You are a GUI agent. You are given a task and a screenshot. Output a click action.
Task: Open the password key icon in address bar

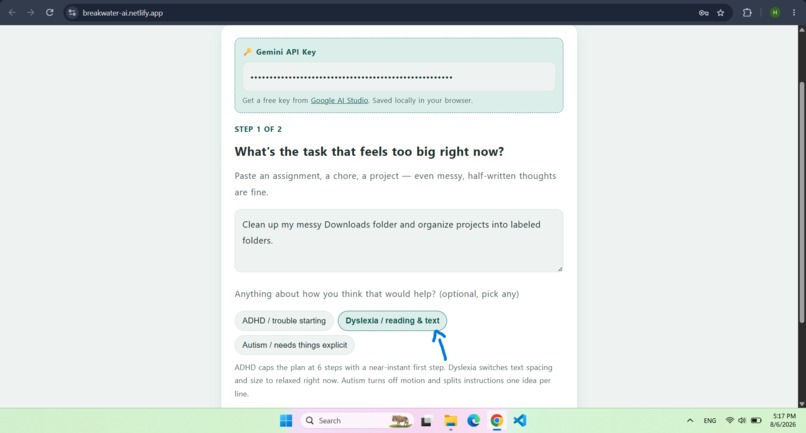coord(704,13)
